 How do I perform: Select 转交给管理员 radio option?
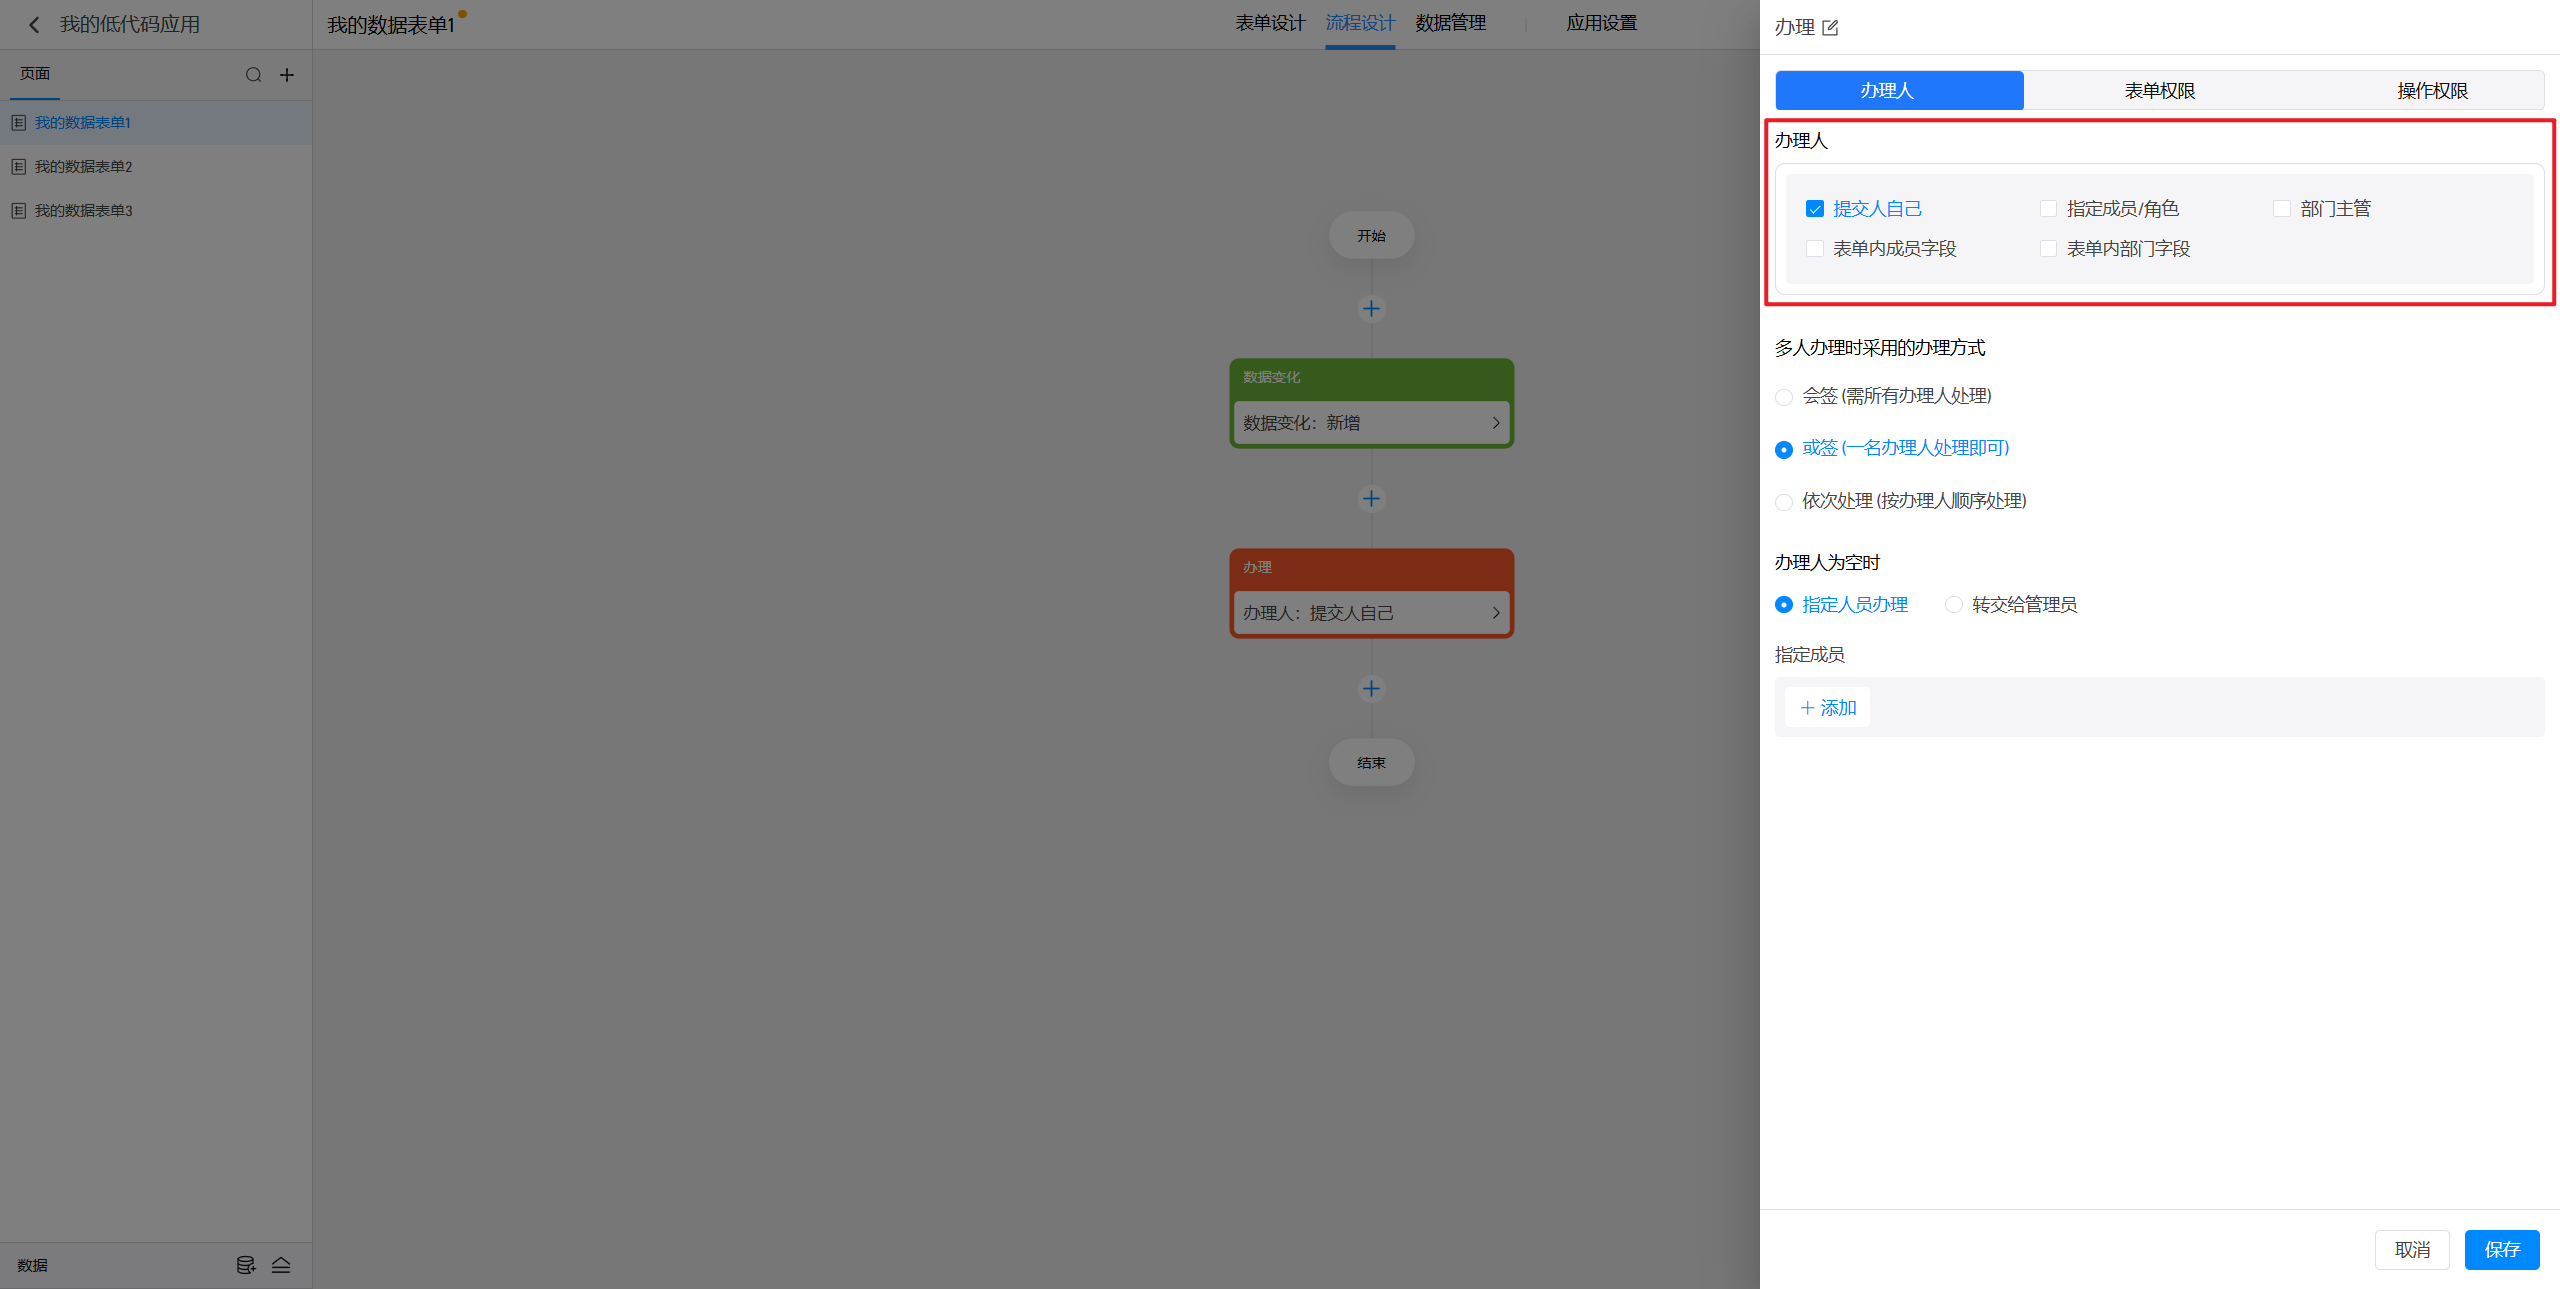pos(1953,605)
